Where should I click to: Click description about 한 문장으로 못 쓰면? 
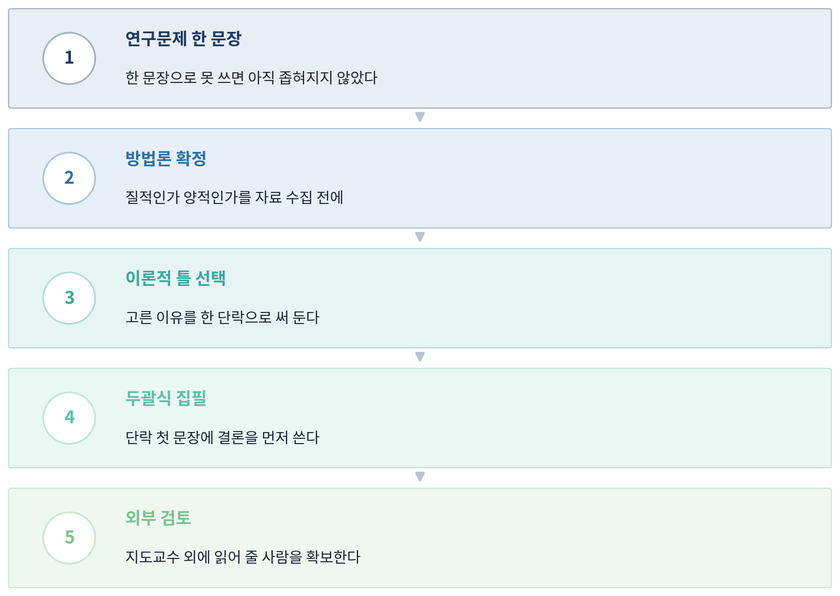[x=251, y=78]
